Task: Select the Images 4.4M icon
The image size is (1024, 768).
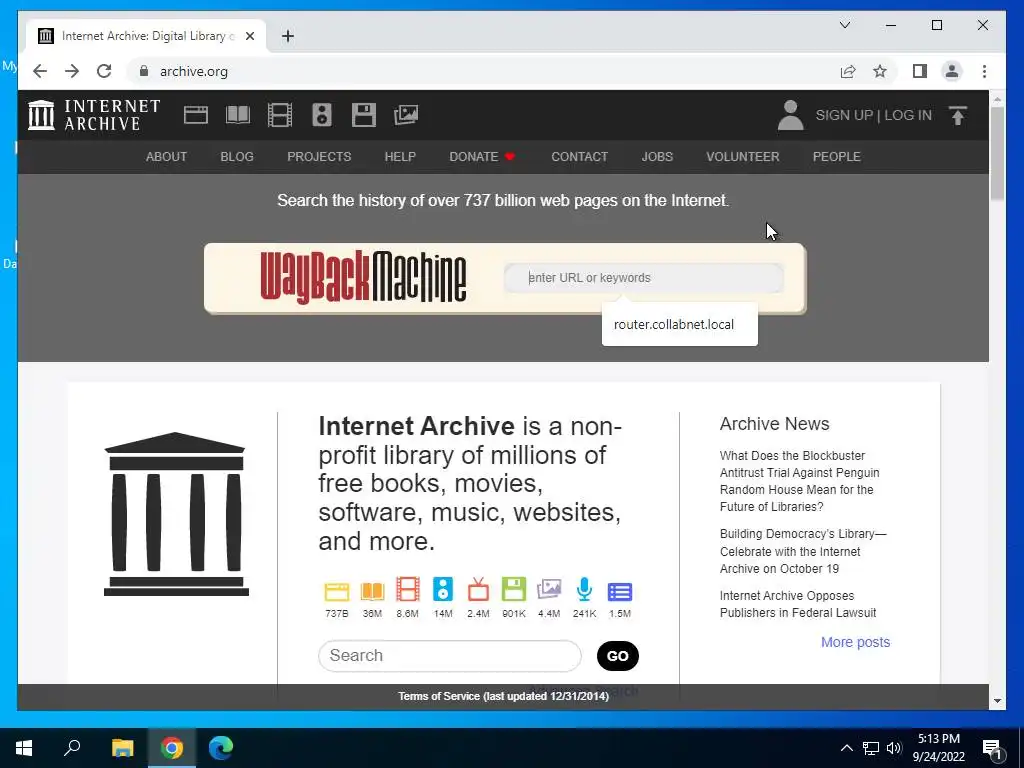Action: point(549,589)
